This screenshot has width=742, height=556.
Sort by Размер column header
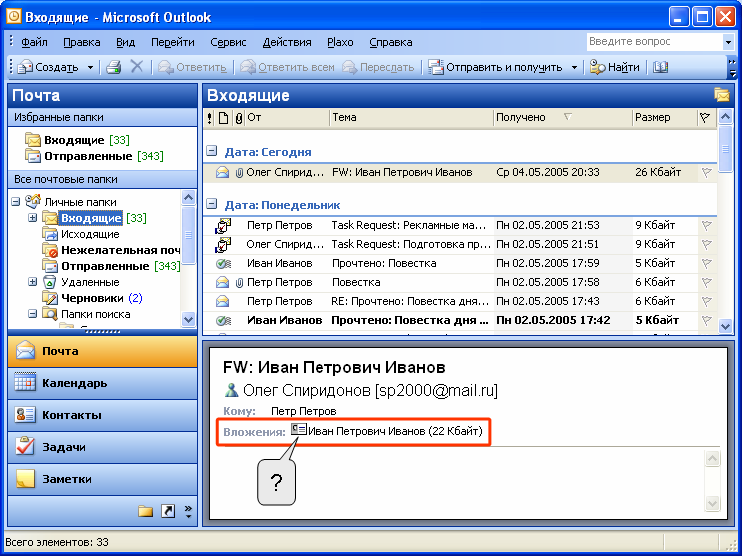tap(664, 118)
